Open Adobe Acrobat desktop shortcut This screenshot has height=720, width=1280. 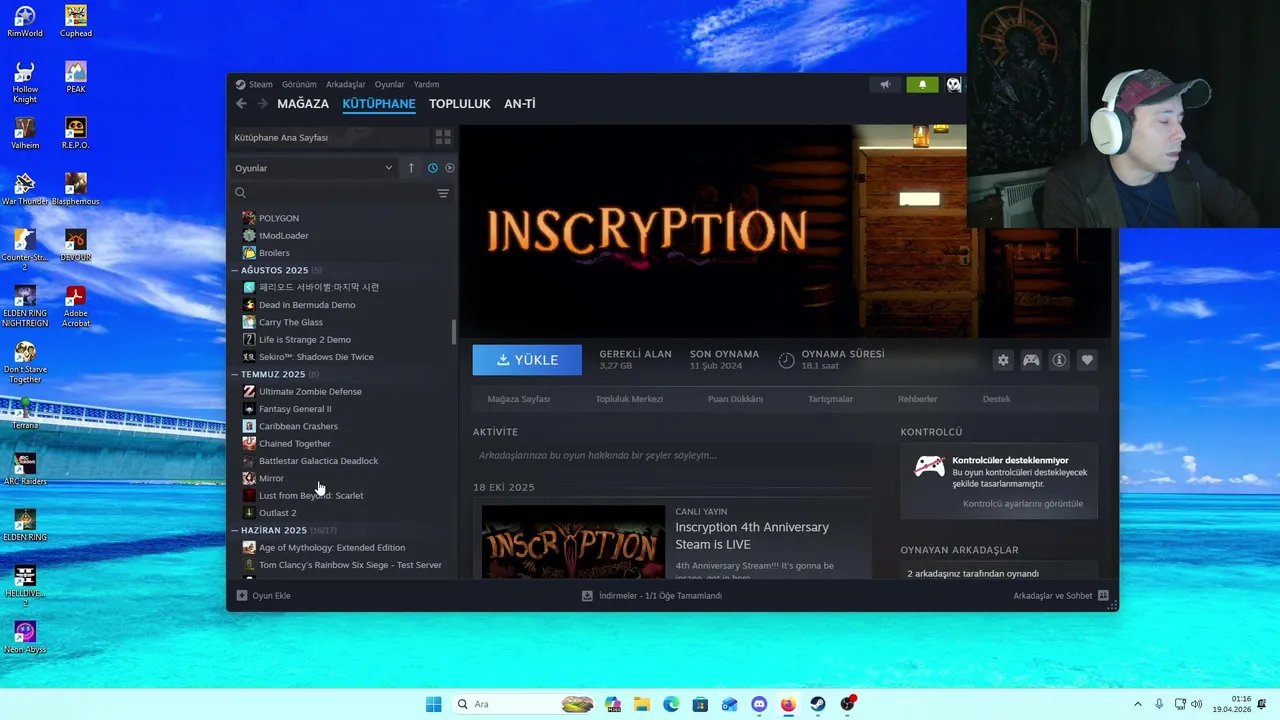pos(76,306)
